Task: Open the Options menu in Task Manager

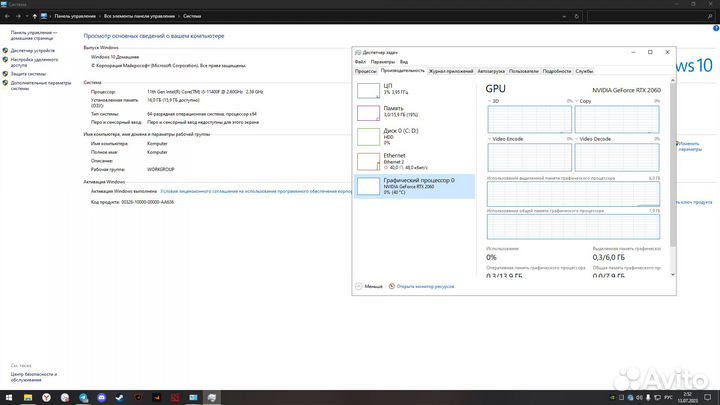Action: point(382,62)
